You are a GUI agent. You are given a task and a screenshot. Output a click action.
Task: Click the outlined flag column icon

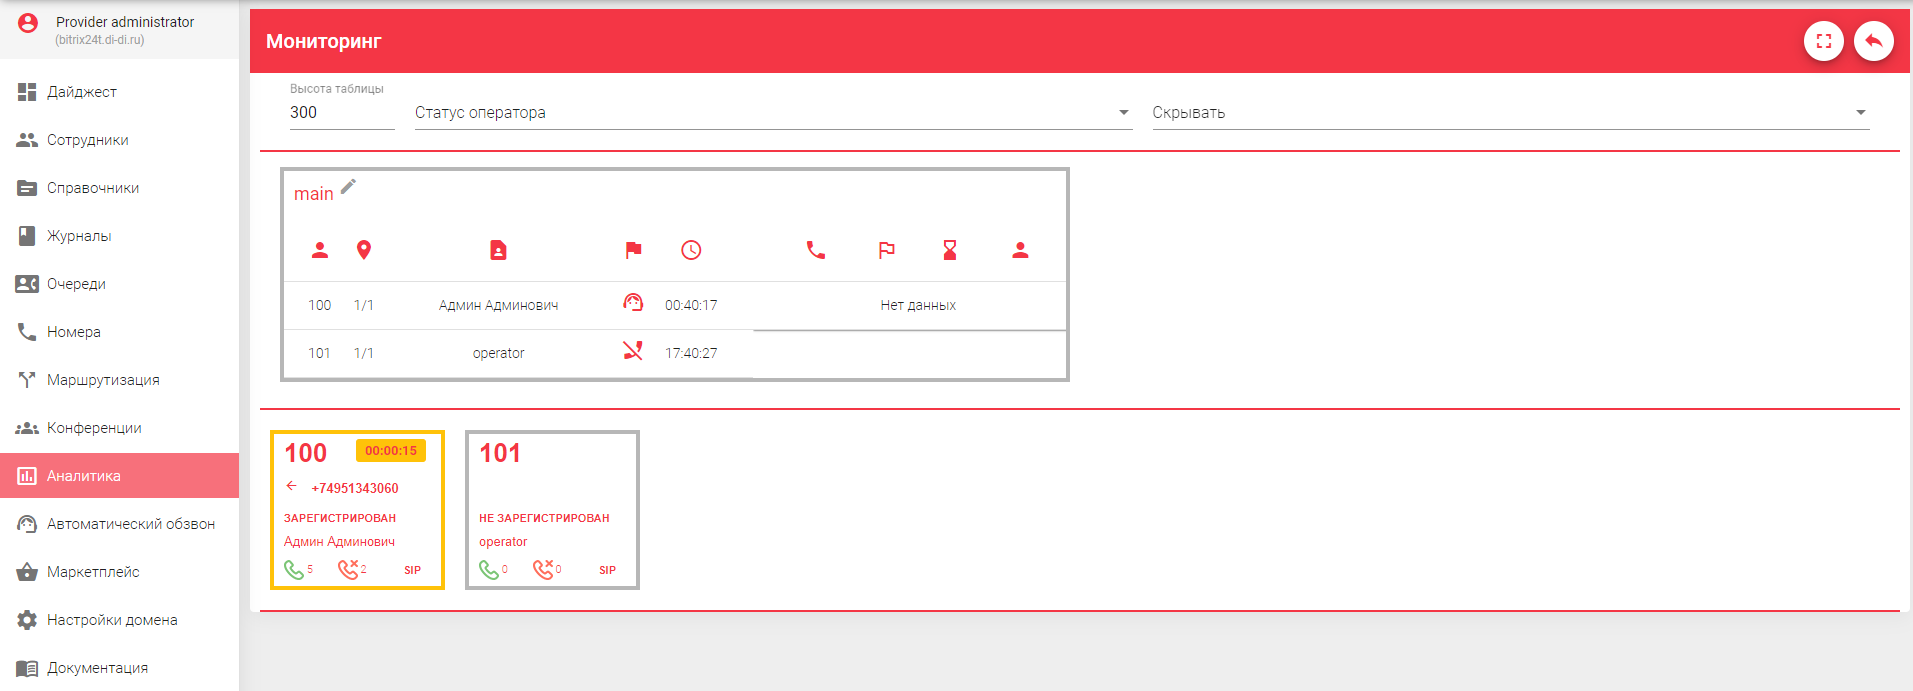886,250
